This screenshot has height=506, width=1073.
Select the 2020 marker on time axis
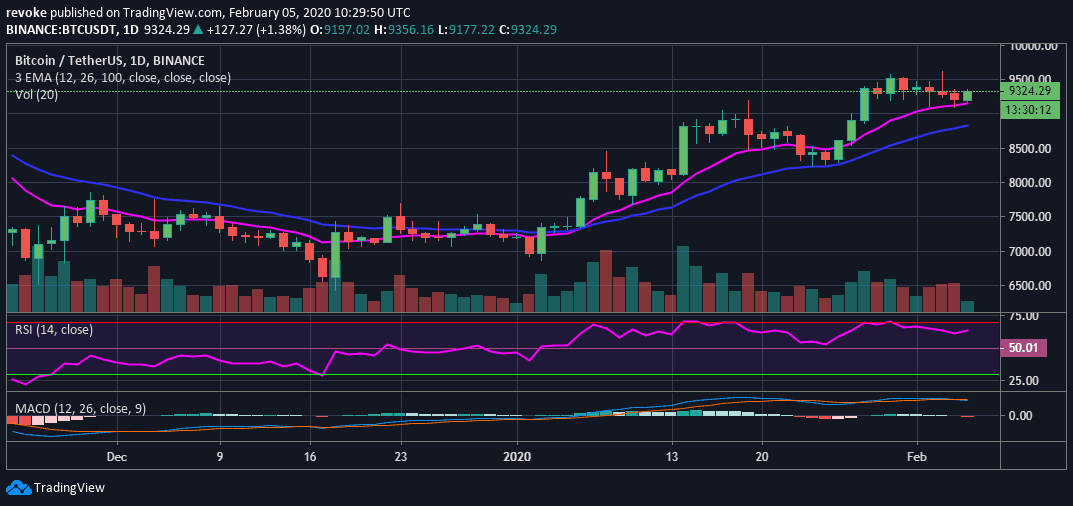518,455
